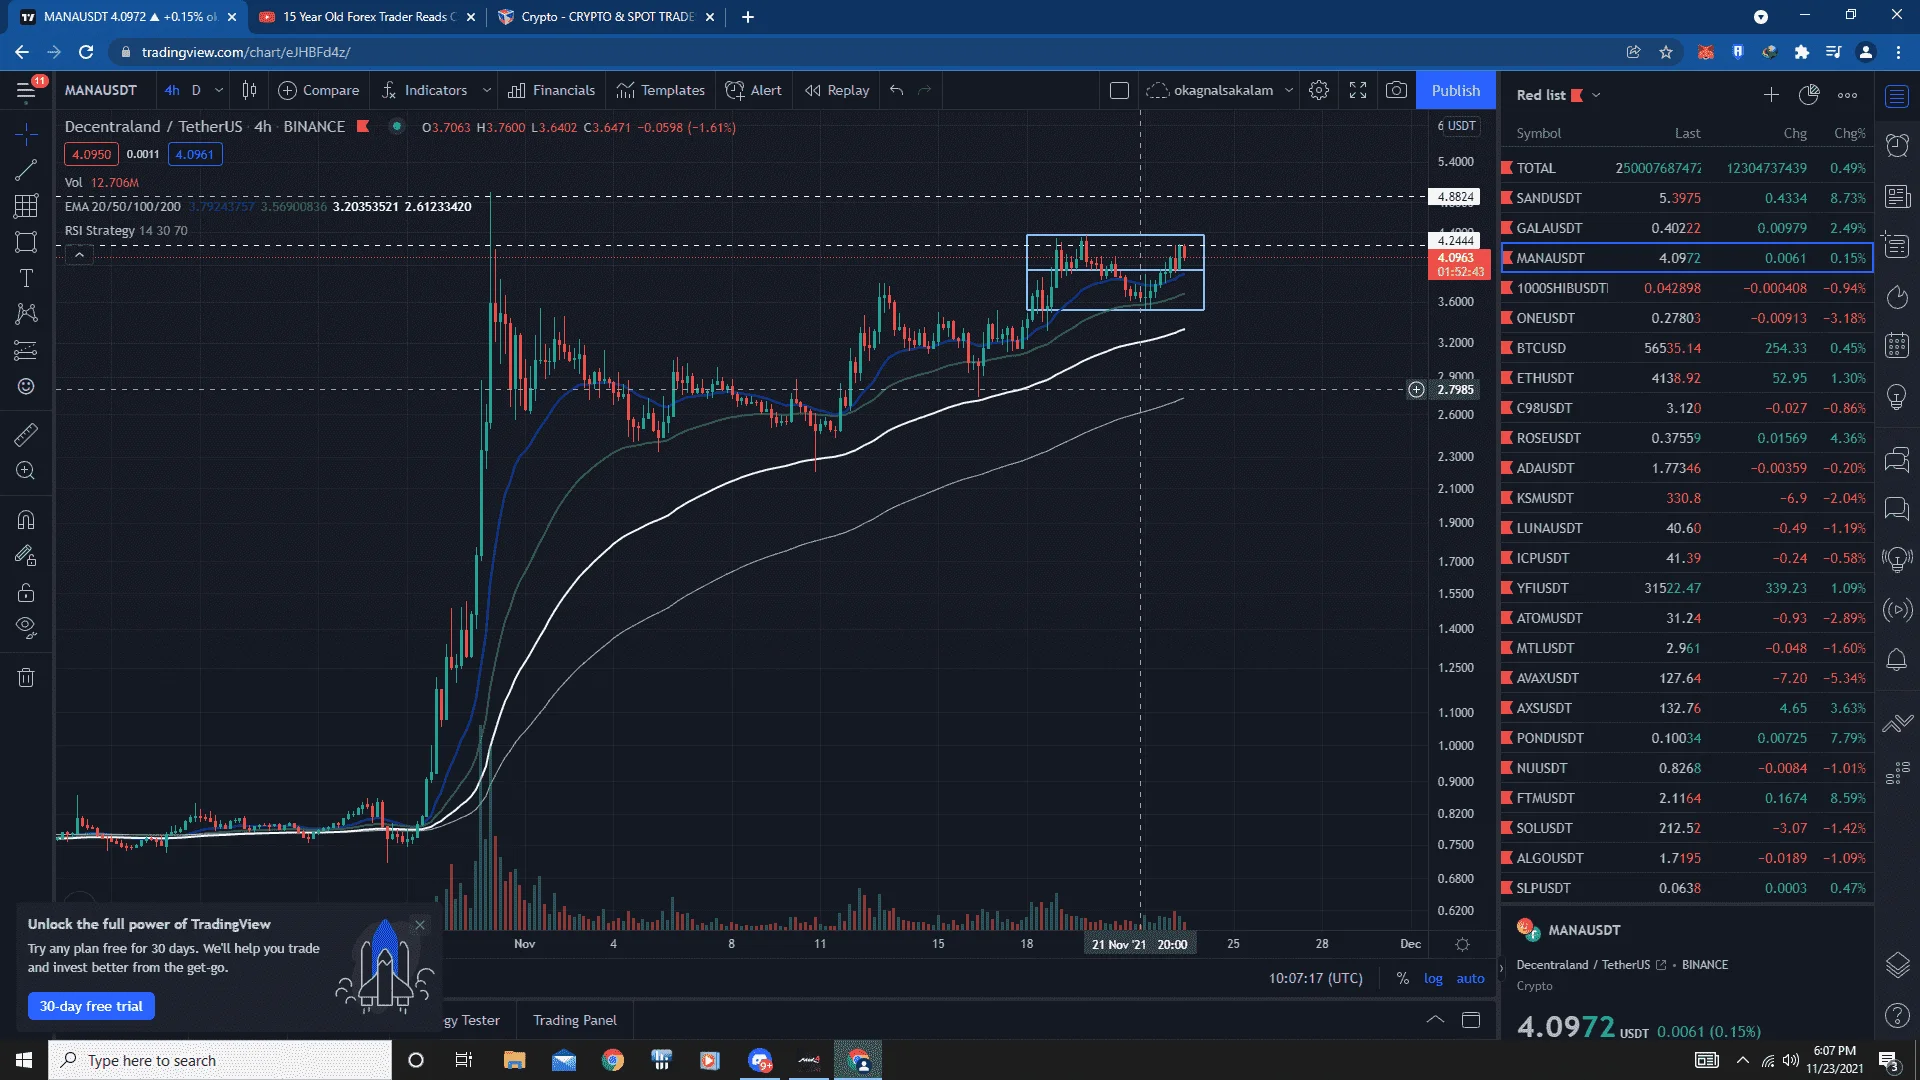Expand the Red list watchlist dropdown
Screen dimensions: 1920x1080
[1596, 95]
